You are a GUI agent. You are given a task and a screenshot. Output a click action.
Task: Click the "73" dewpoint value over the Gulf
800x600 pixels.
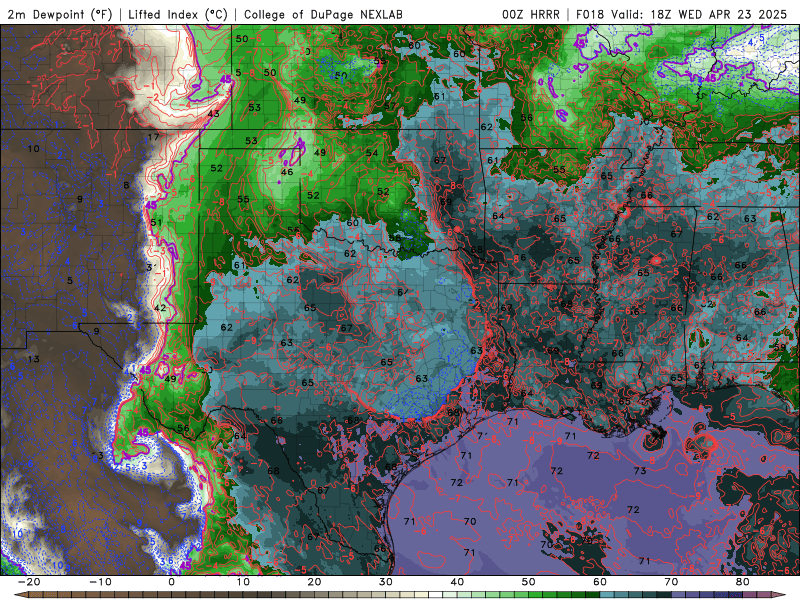point(640,470)
